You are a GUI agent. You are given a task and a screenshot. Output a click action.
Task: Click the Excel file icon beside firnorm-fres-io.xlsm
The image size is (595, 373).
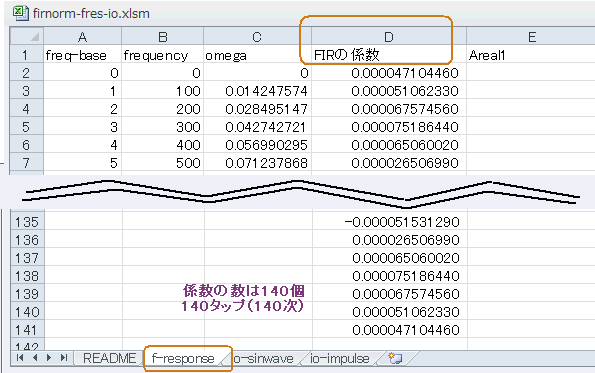point(20,13)
